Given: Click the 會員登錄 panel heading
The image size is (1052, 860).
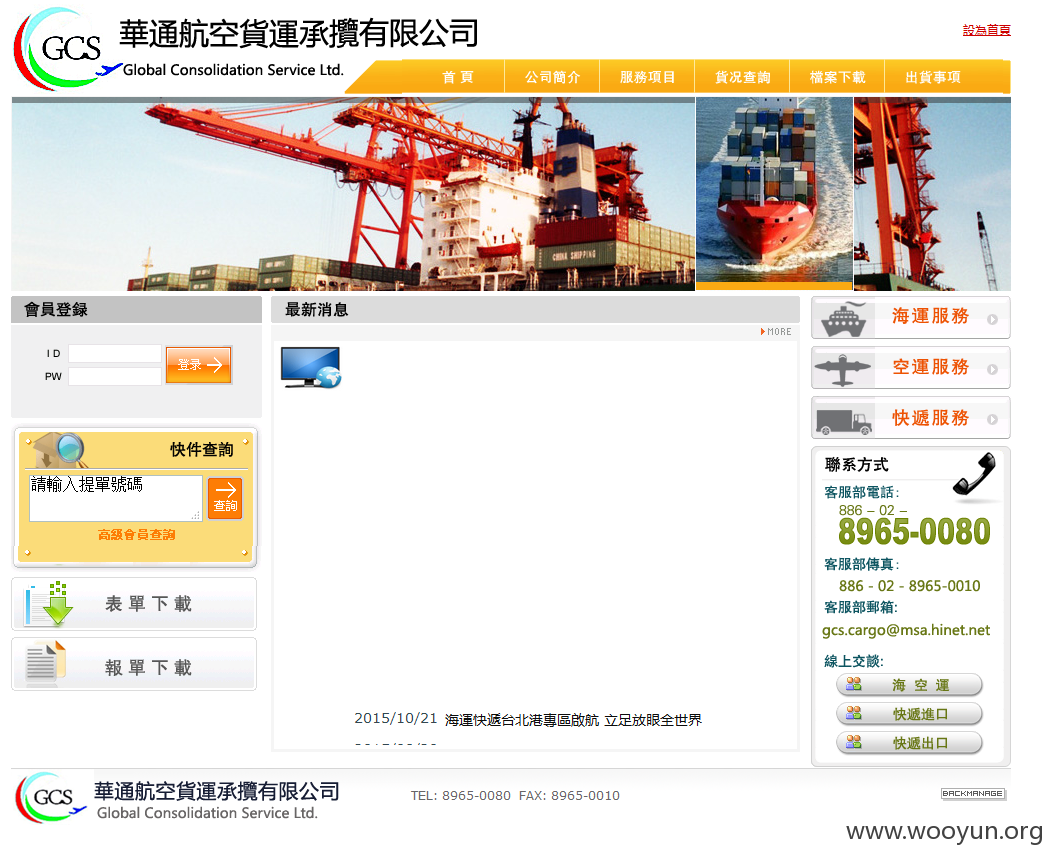Looking at the screenshot, I should click(56, 310).
